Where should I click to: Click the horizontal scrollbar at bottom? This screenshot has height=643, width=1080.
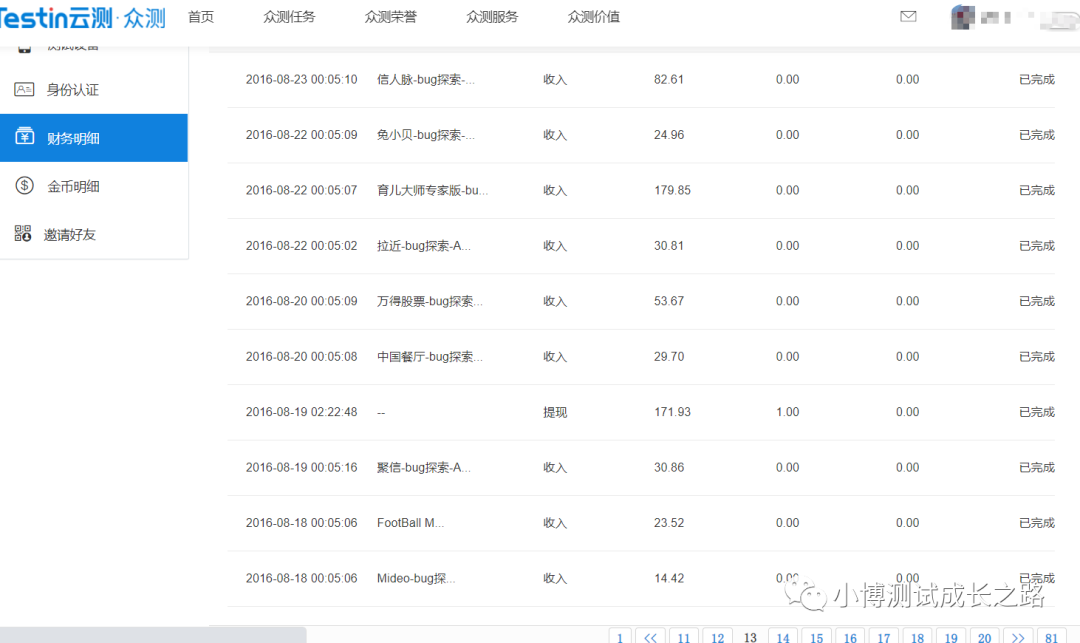coord(153,635)
